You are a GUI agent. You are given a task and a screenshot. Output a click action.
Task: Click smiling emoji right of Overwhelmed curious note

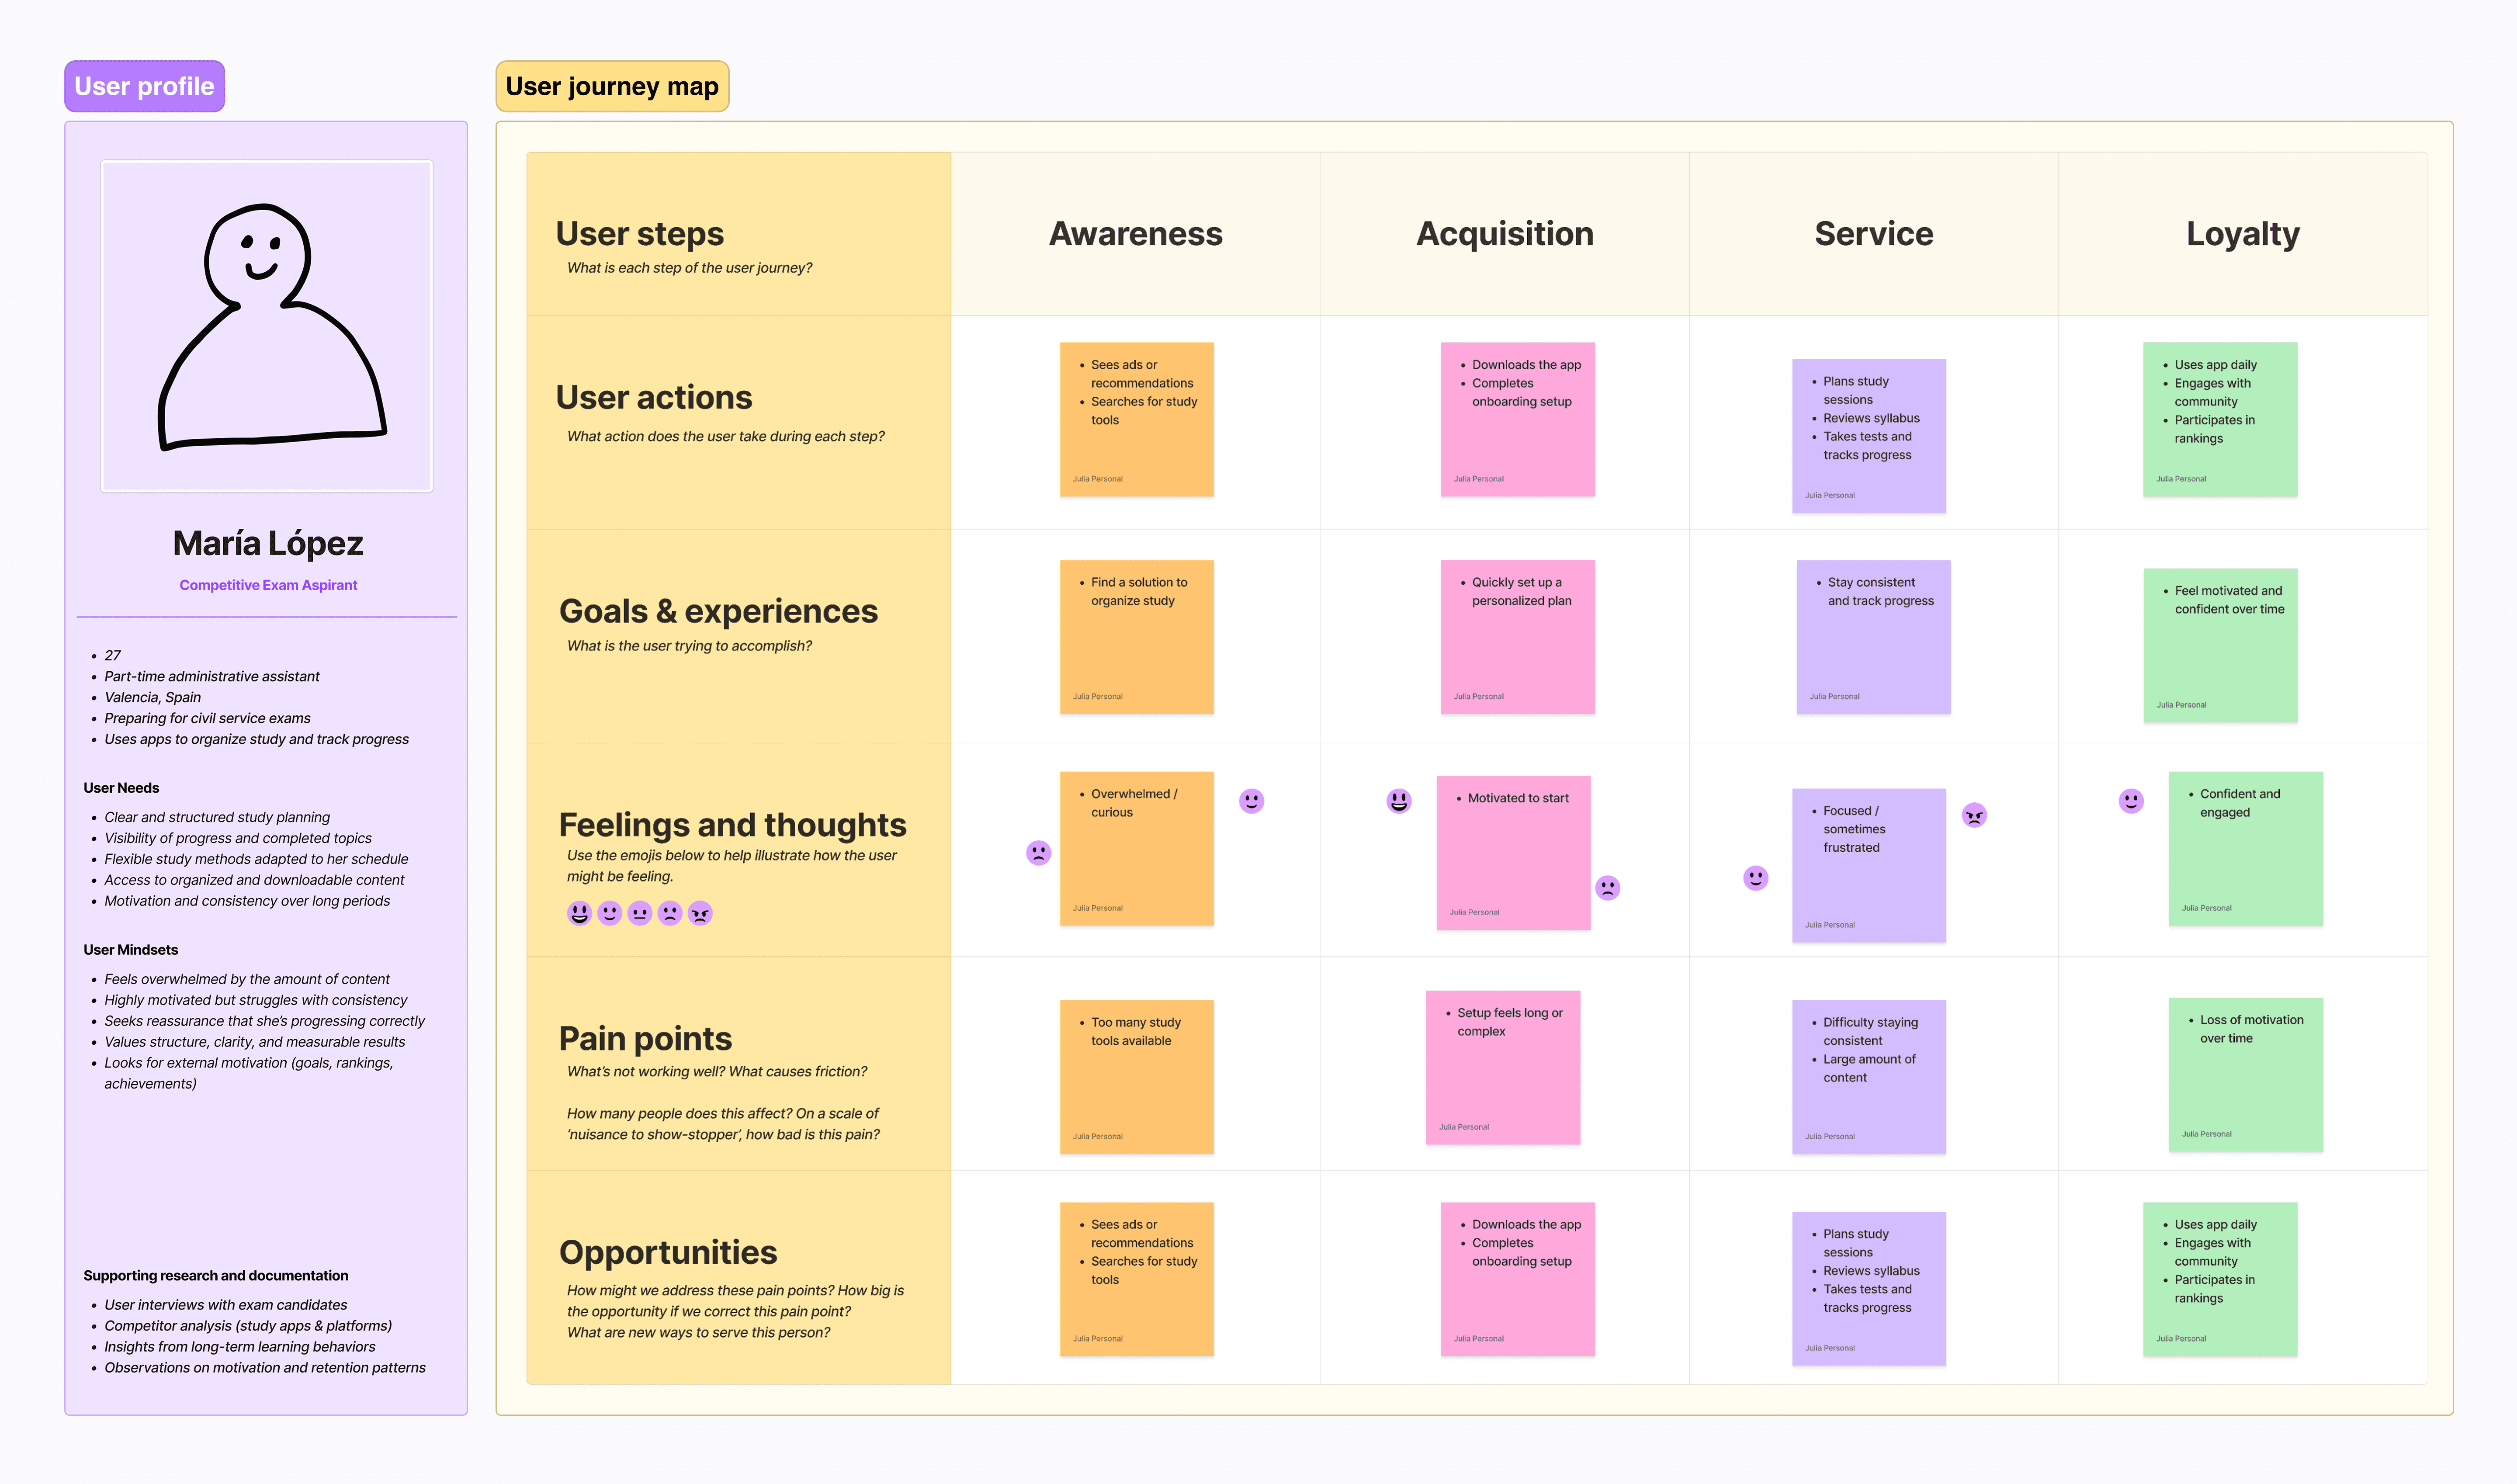pyautogui.click(x=1251, y=801)
